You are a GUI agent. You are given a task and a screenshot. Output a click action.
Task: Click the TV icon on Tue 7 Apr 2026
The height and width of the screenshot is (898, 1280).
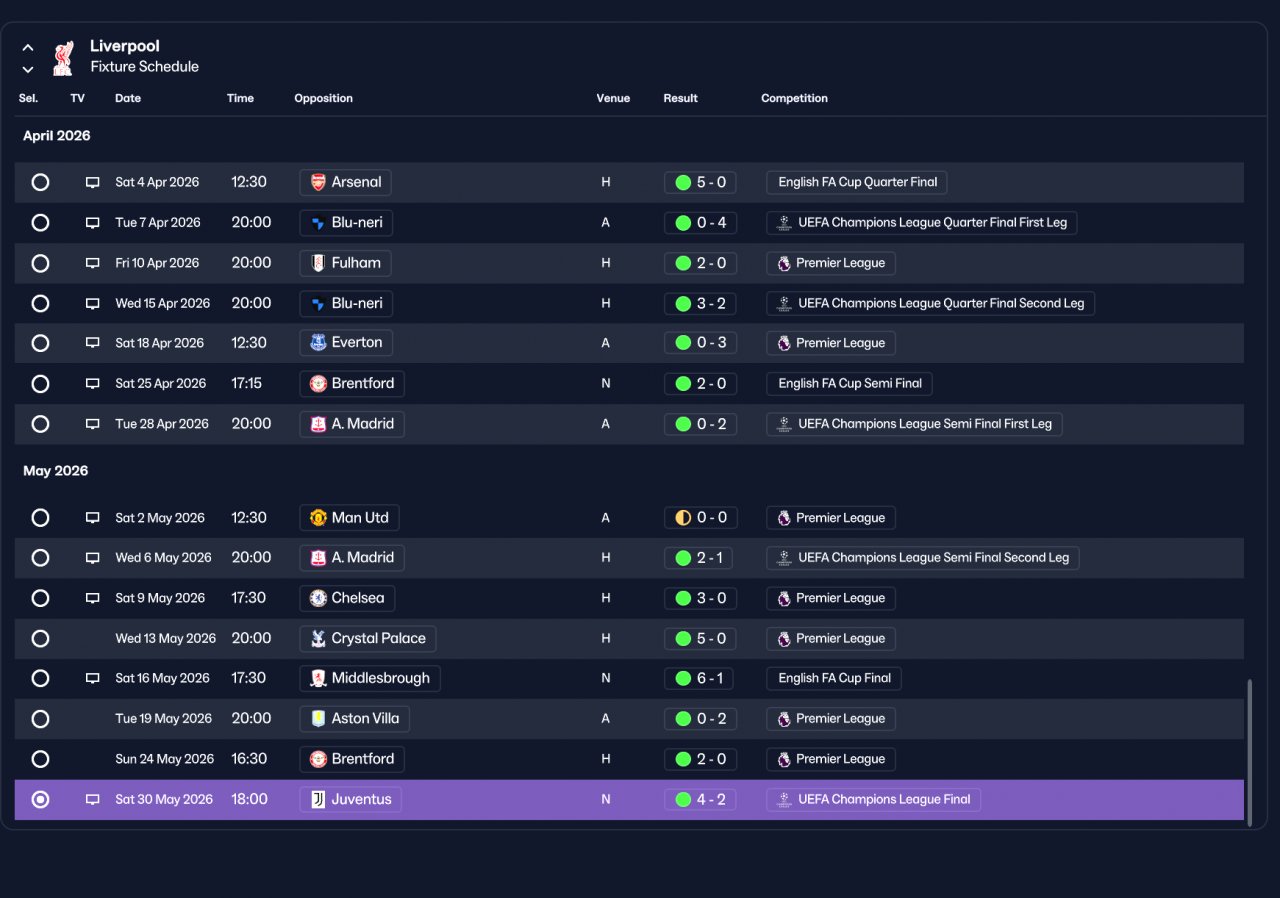point(93,223)
